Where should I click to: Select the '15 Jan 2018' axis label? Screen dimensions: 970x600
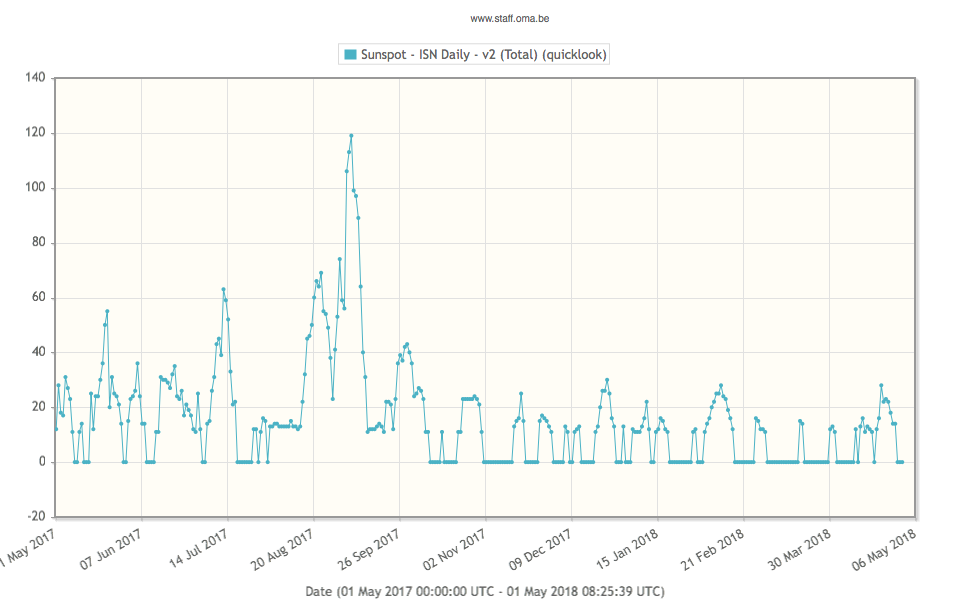click(x=627, y=551)
